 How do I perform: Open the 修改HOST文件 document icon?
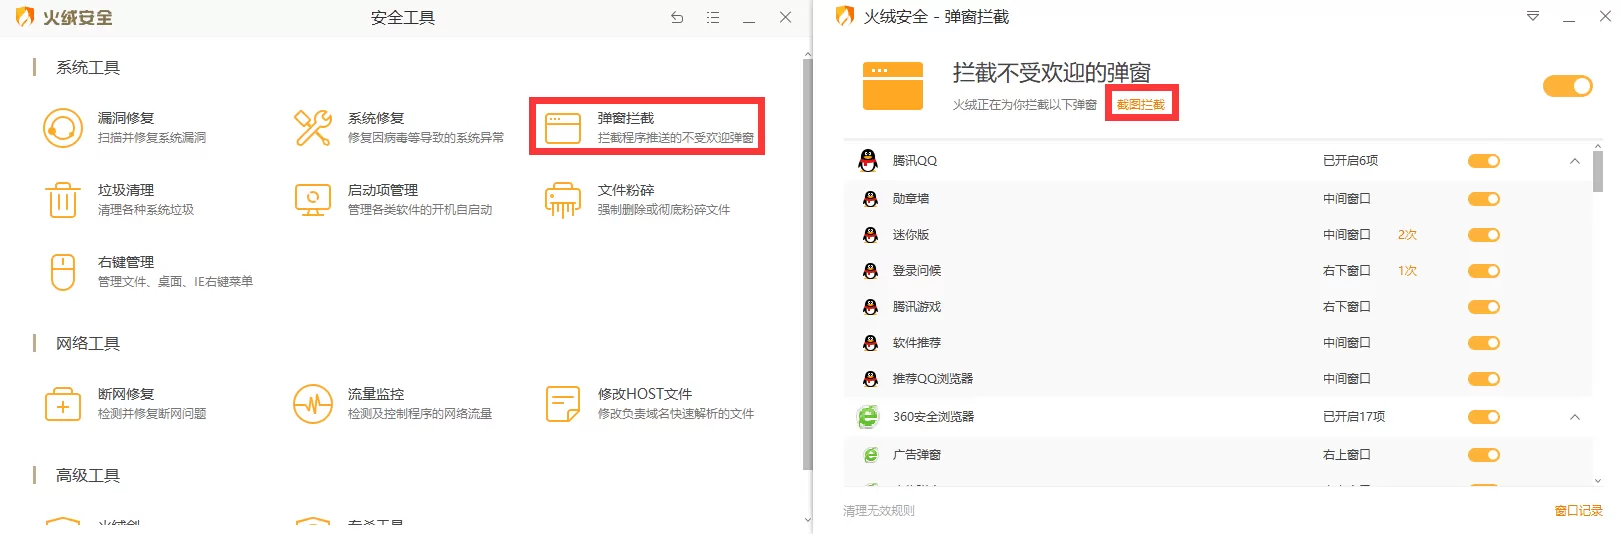click(x=563, y=404)
